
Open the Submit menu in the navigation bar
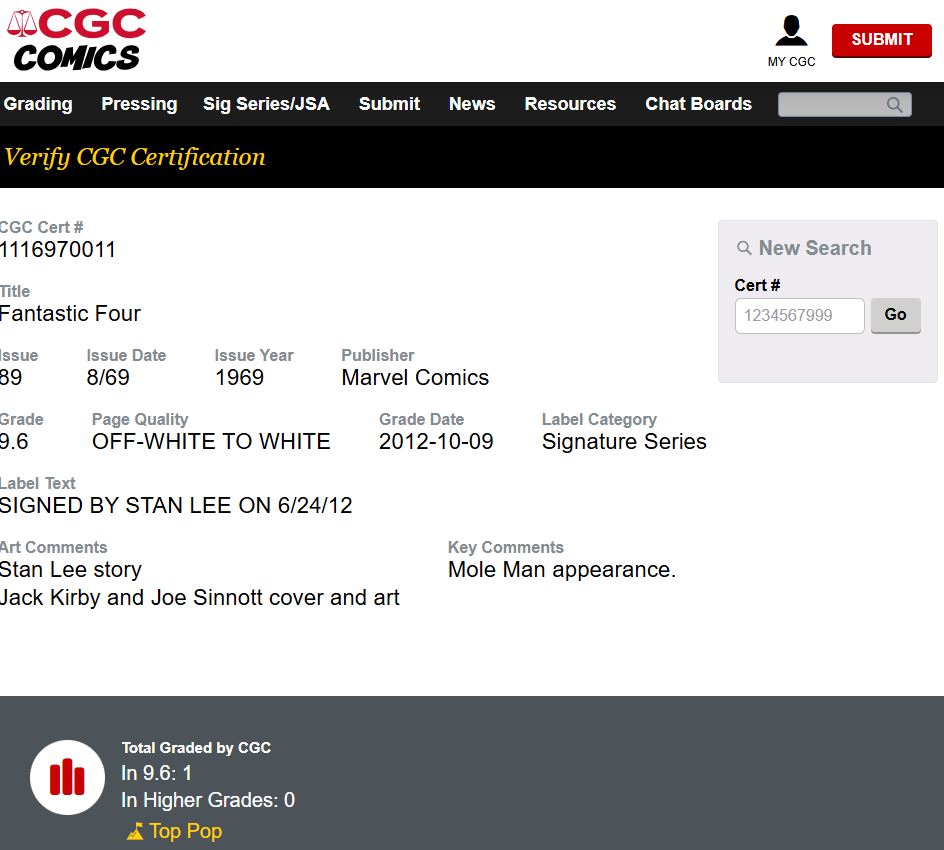click(390, 104)
